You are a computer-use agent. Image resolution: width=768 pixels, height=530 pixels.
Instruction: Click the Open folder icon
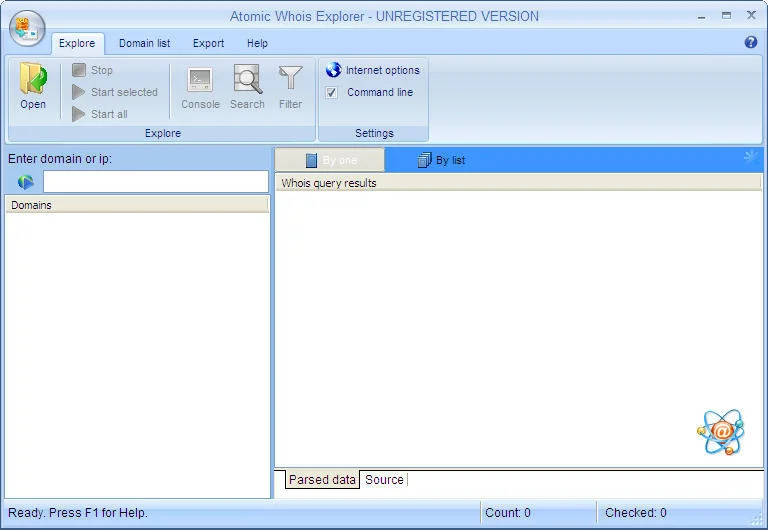pyautogui.click(x=33, y=78)
